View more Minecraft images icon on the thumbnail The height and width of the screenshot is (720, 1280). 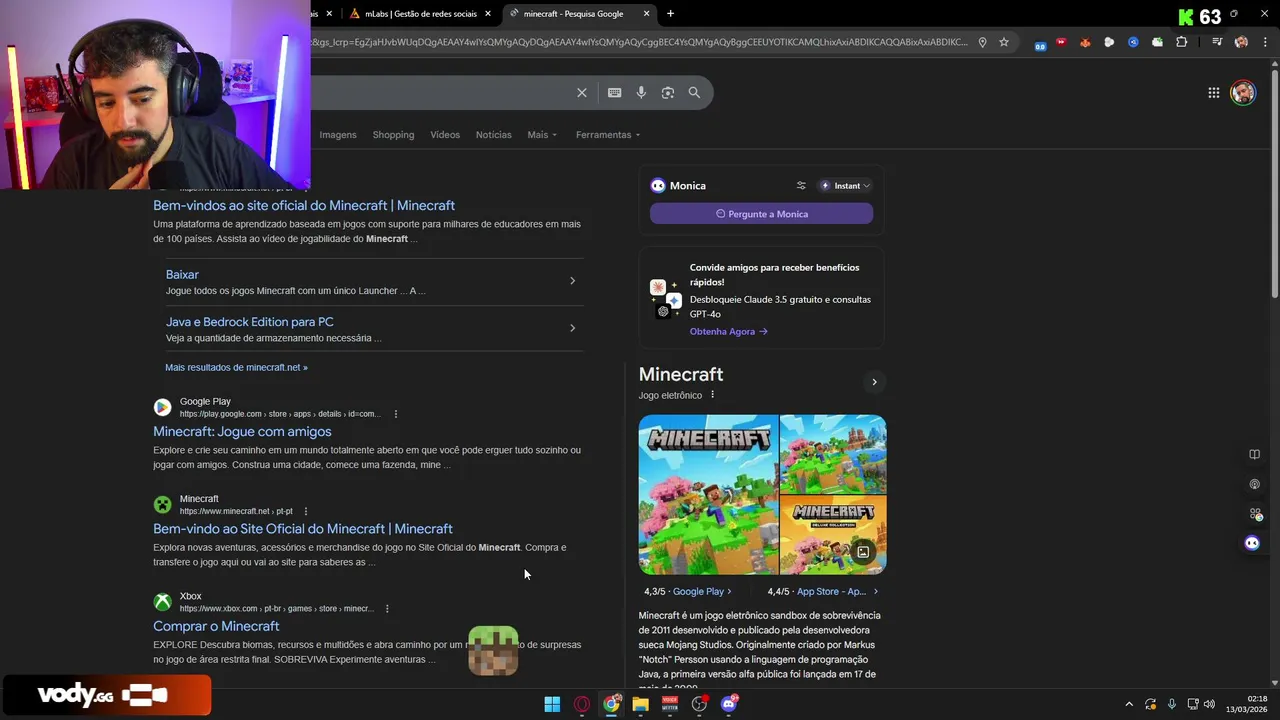(863, 551)
